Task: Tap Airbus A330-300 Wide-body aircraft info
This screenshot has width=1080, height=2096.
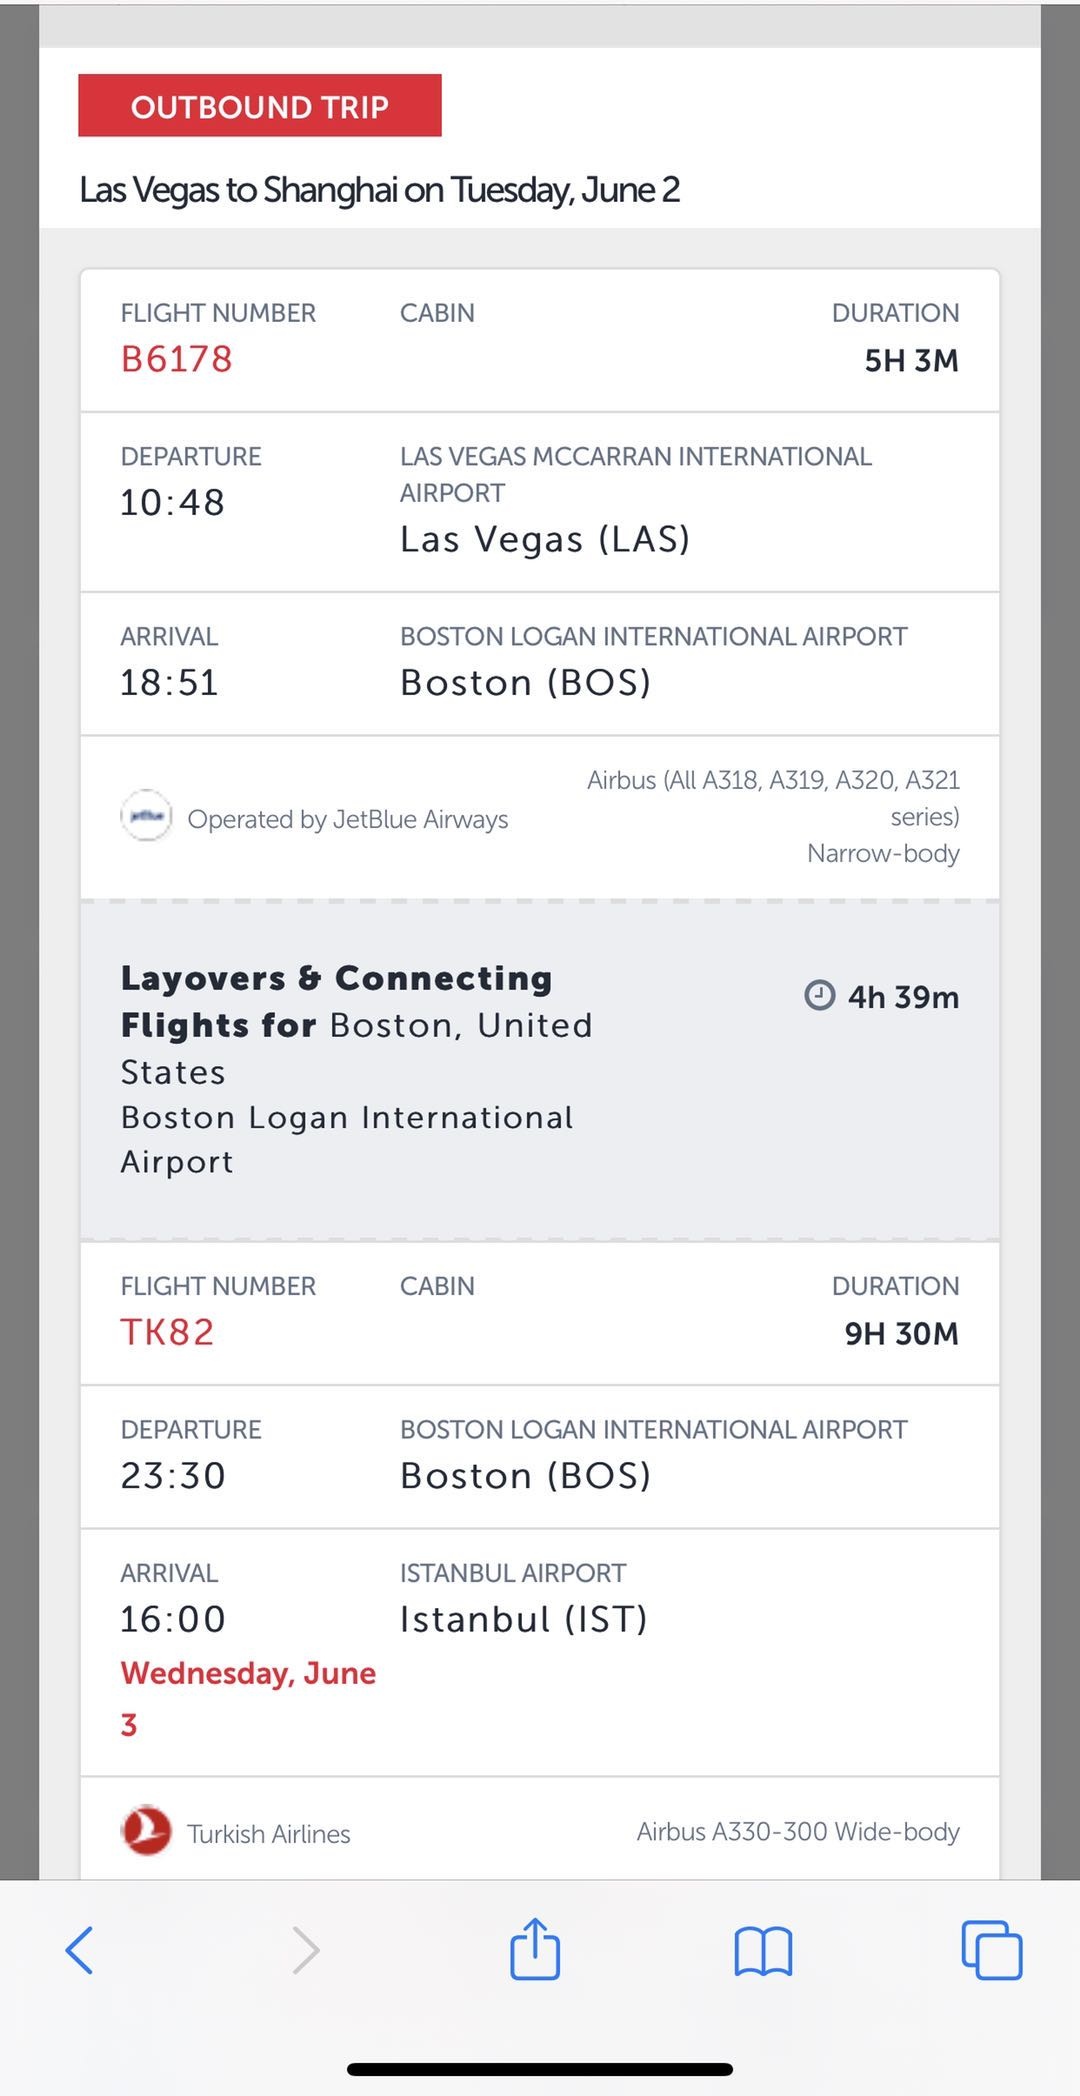Action: click(x=798, y=1831)
